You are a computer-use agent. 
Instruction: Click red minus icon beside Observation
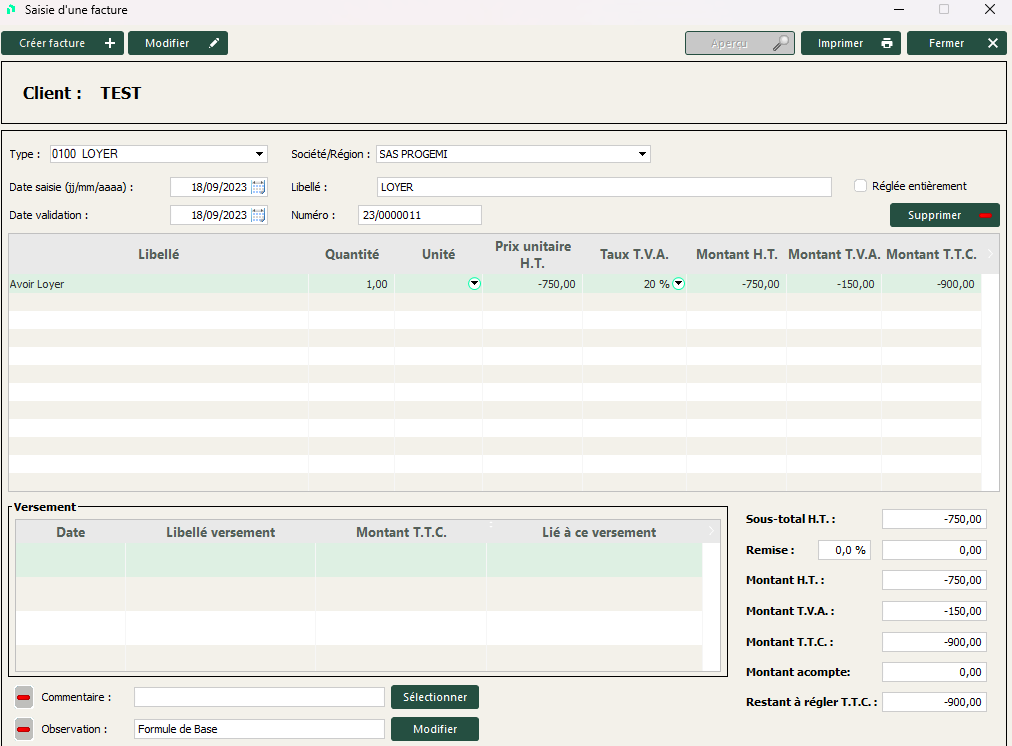point(24,729)
